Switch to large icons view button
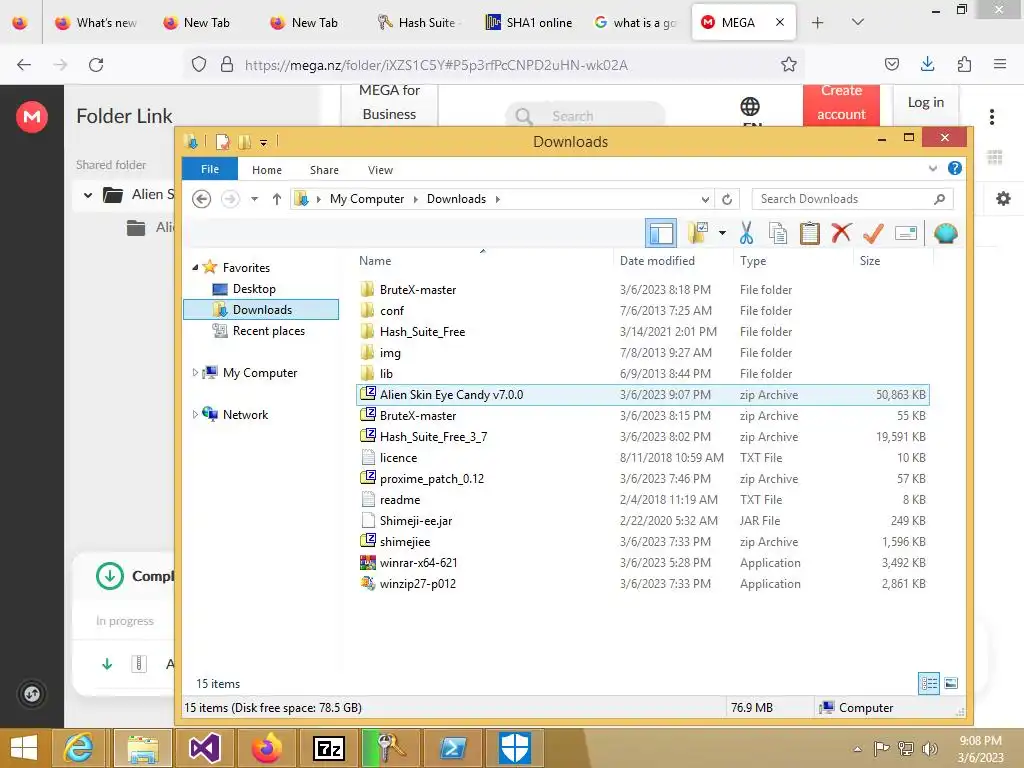Image resolution: width=1024 pixels, height=768 pixels. (x=951, y=684)
